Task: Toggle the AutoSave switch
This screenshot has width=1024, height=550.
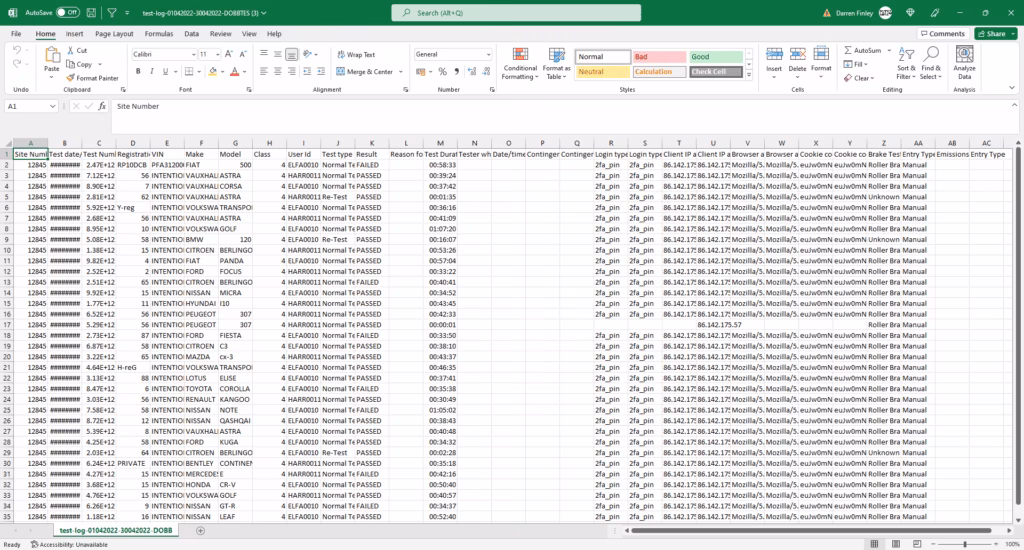Action: click(x=67, y=13)
